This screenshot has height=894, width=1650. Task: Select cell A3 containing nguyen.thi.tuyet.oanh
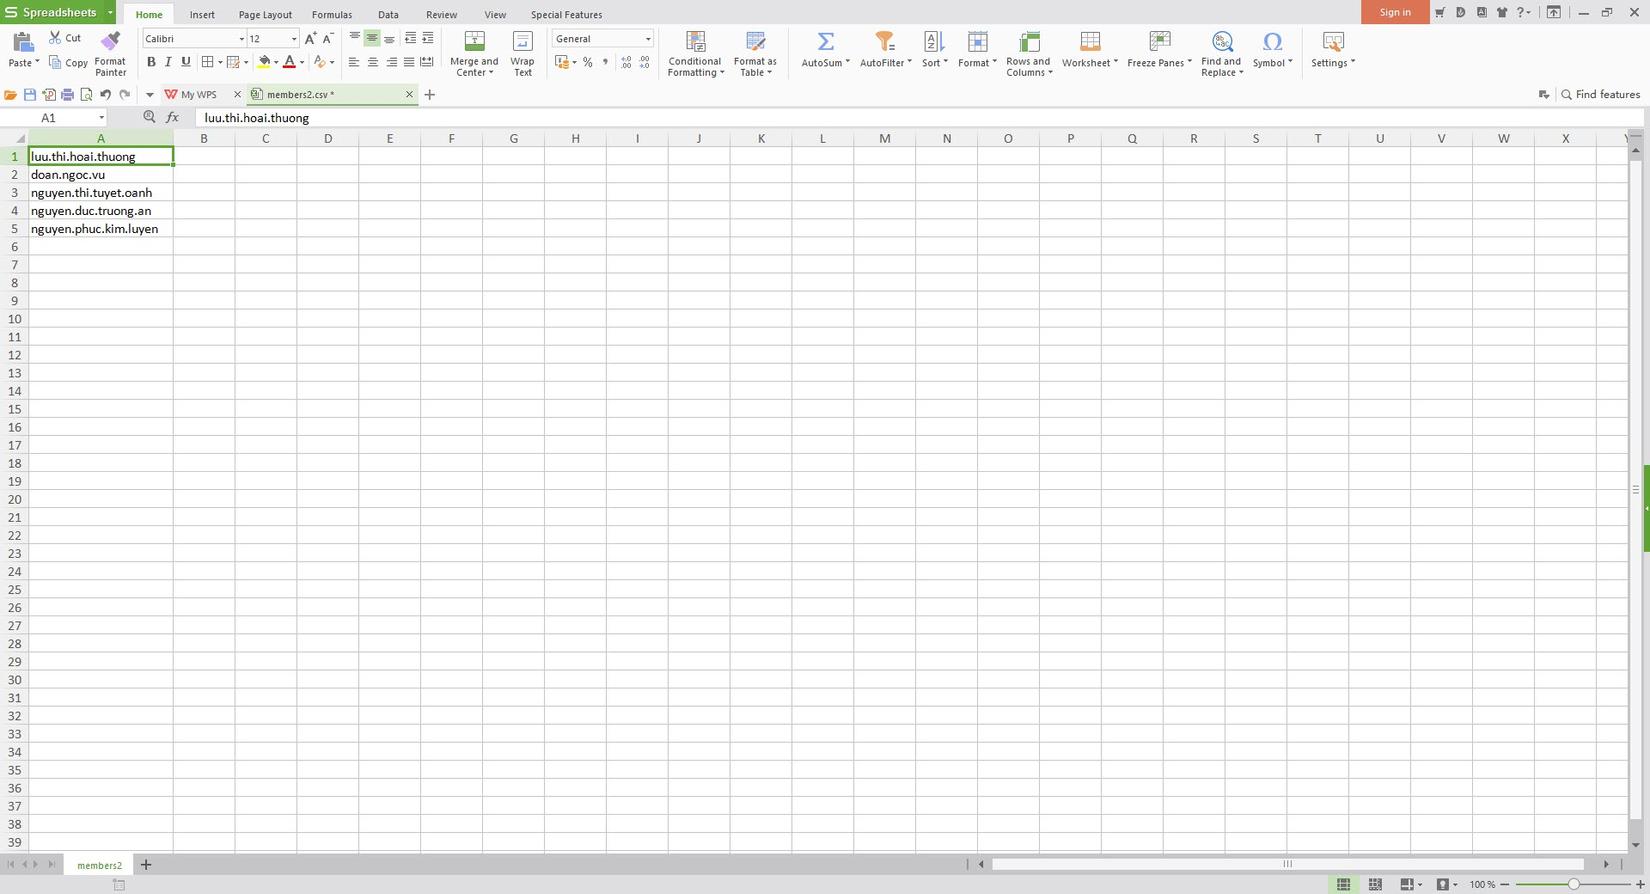tap(101, 193)
